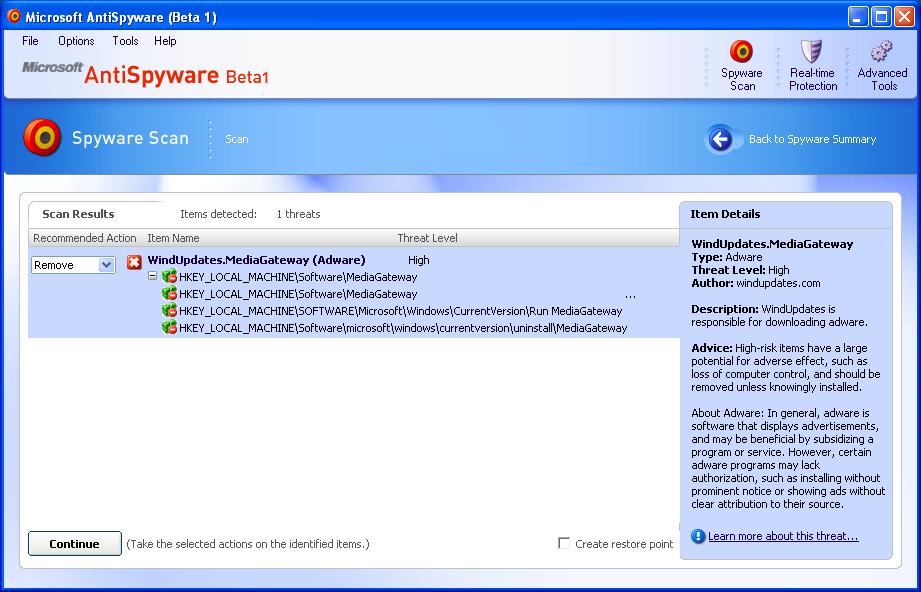Sort by Threat Level column header

[428, 238]
